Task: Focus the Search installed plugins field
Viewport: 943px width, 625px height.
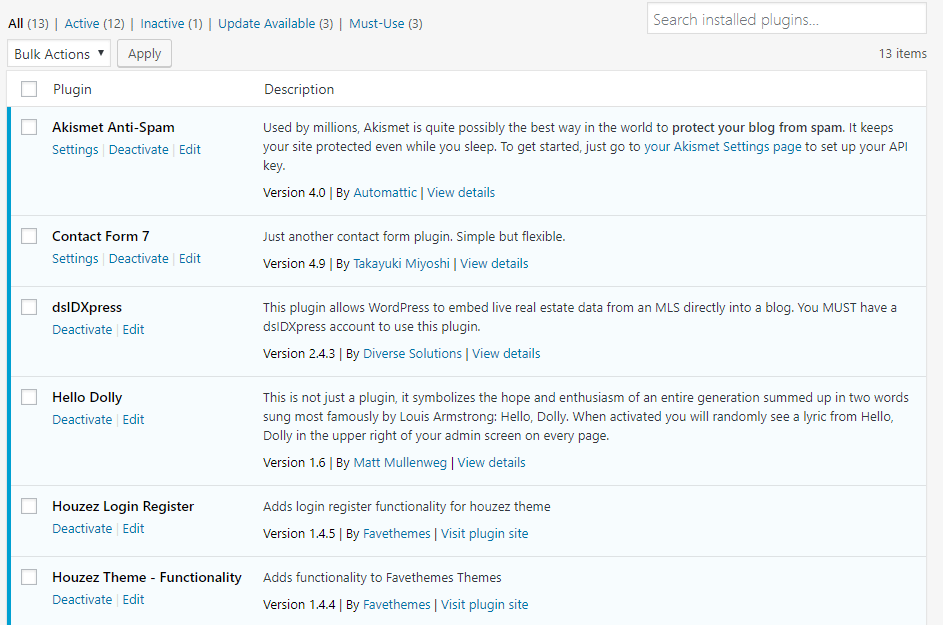Action: click(787, 19)
